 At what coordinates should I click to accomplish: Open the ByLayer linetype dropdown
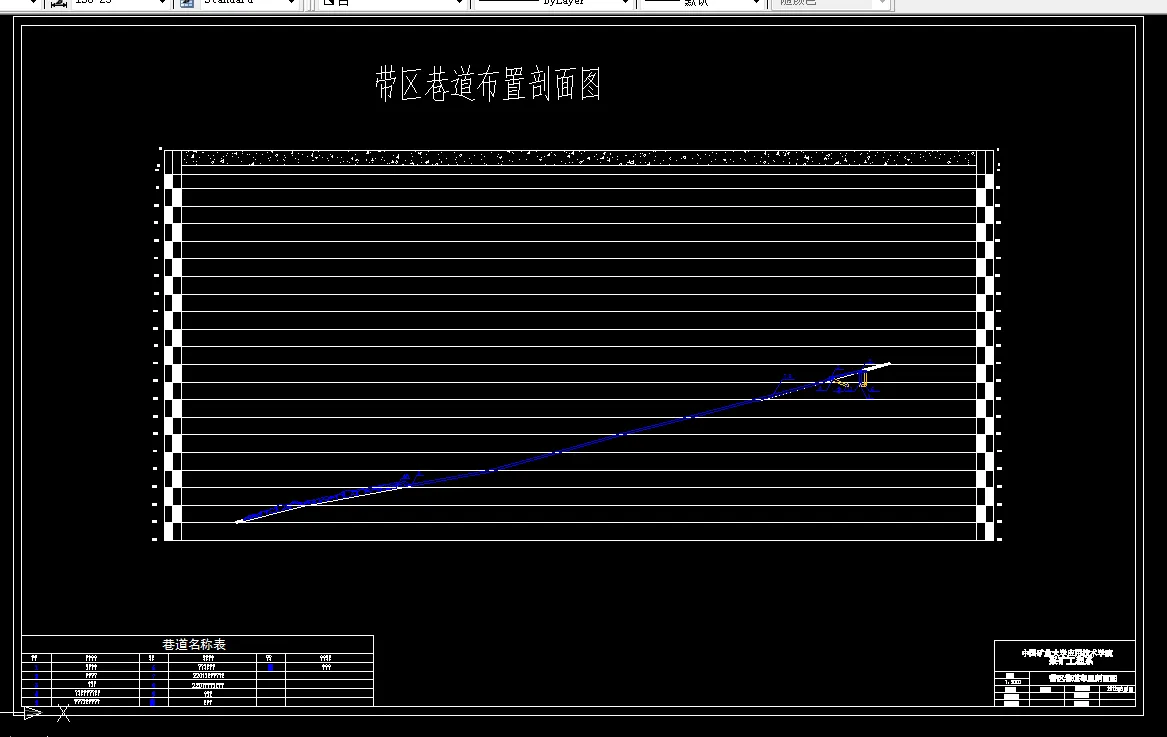pyautogui.click(x=554, y=3)
